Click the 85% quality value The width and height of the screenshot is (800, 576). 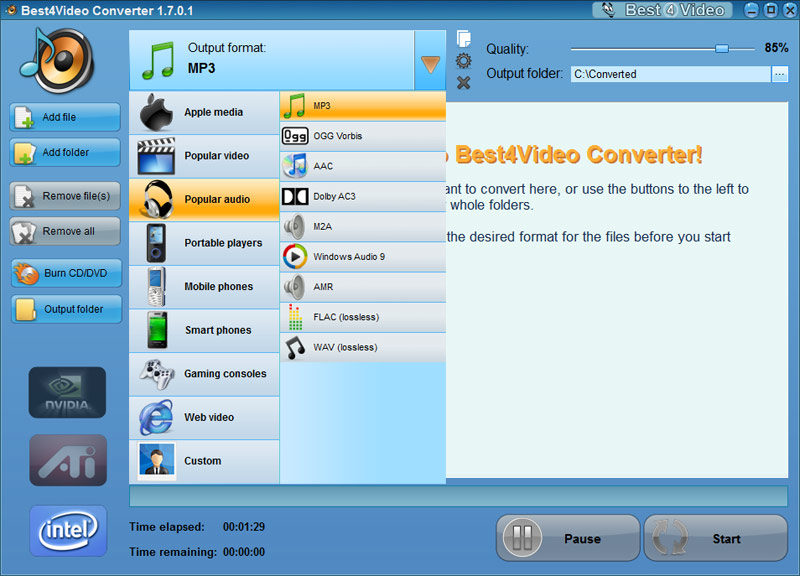click(x=776, y=48)
